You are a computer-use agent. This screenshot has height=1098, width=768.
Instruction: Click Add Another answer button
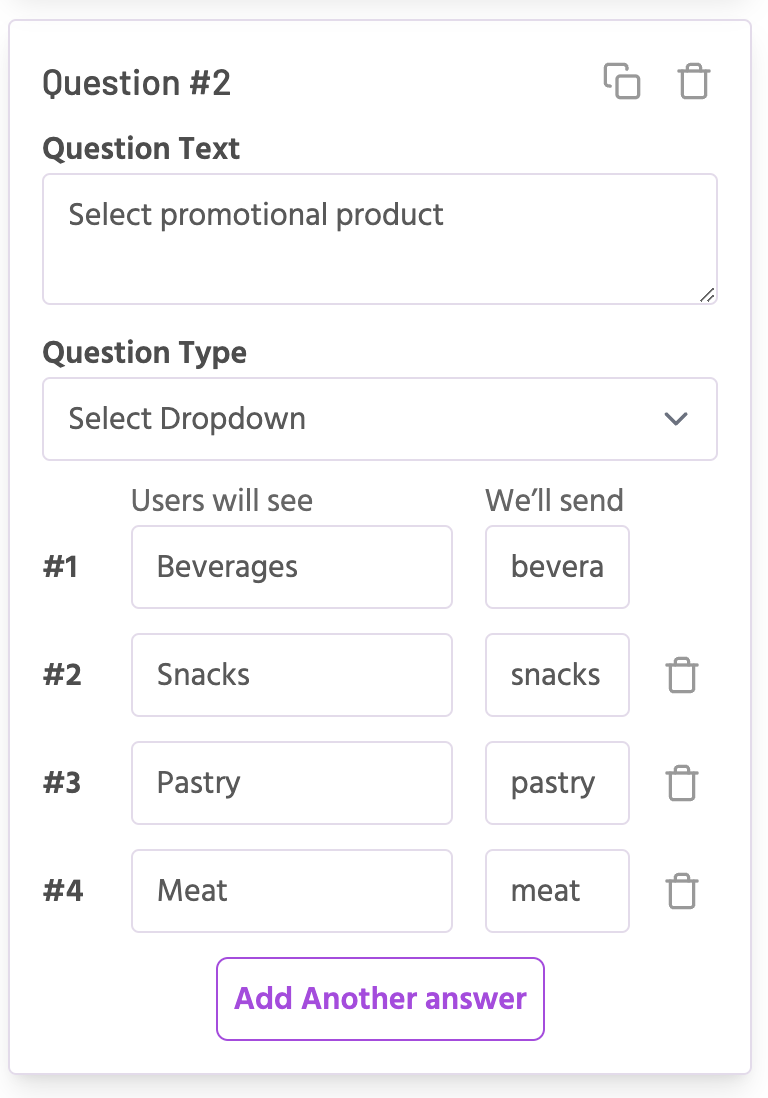point(380,999)
